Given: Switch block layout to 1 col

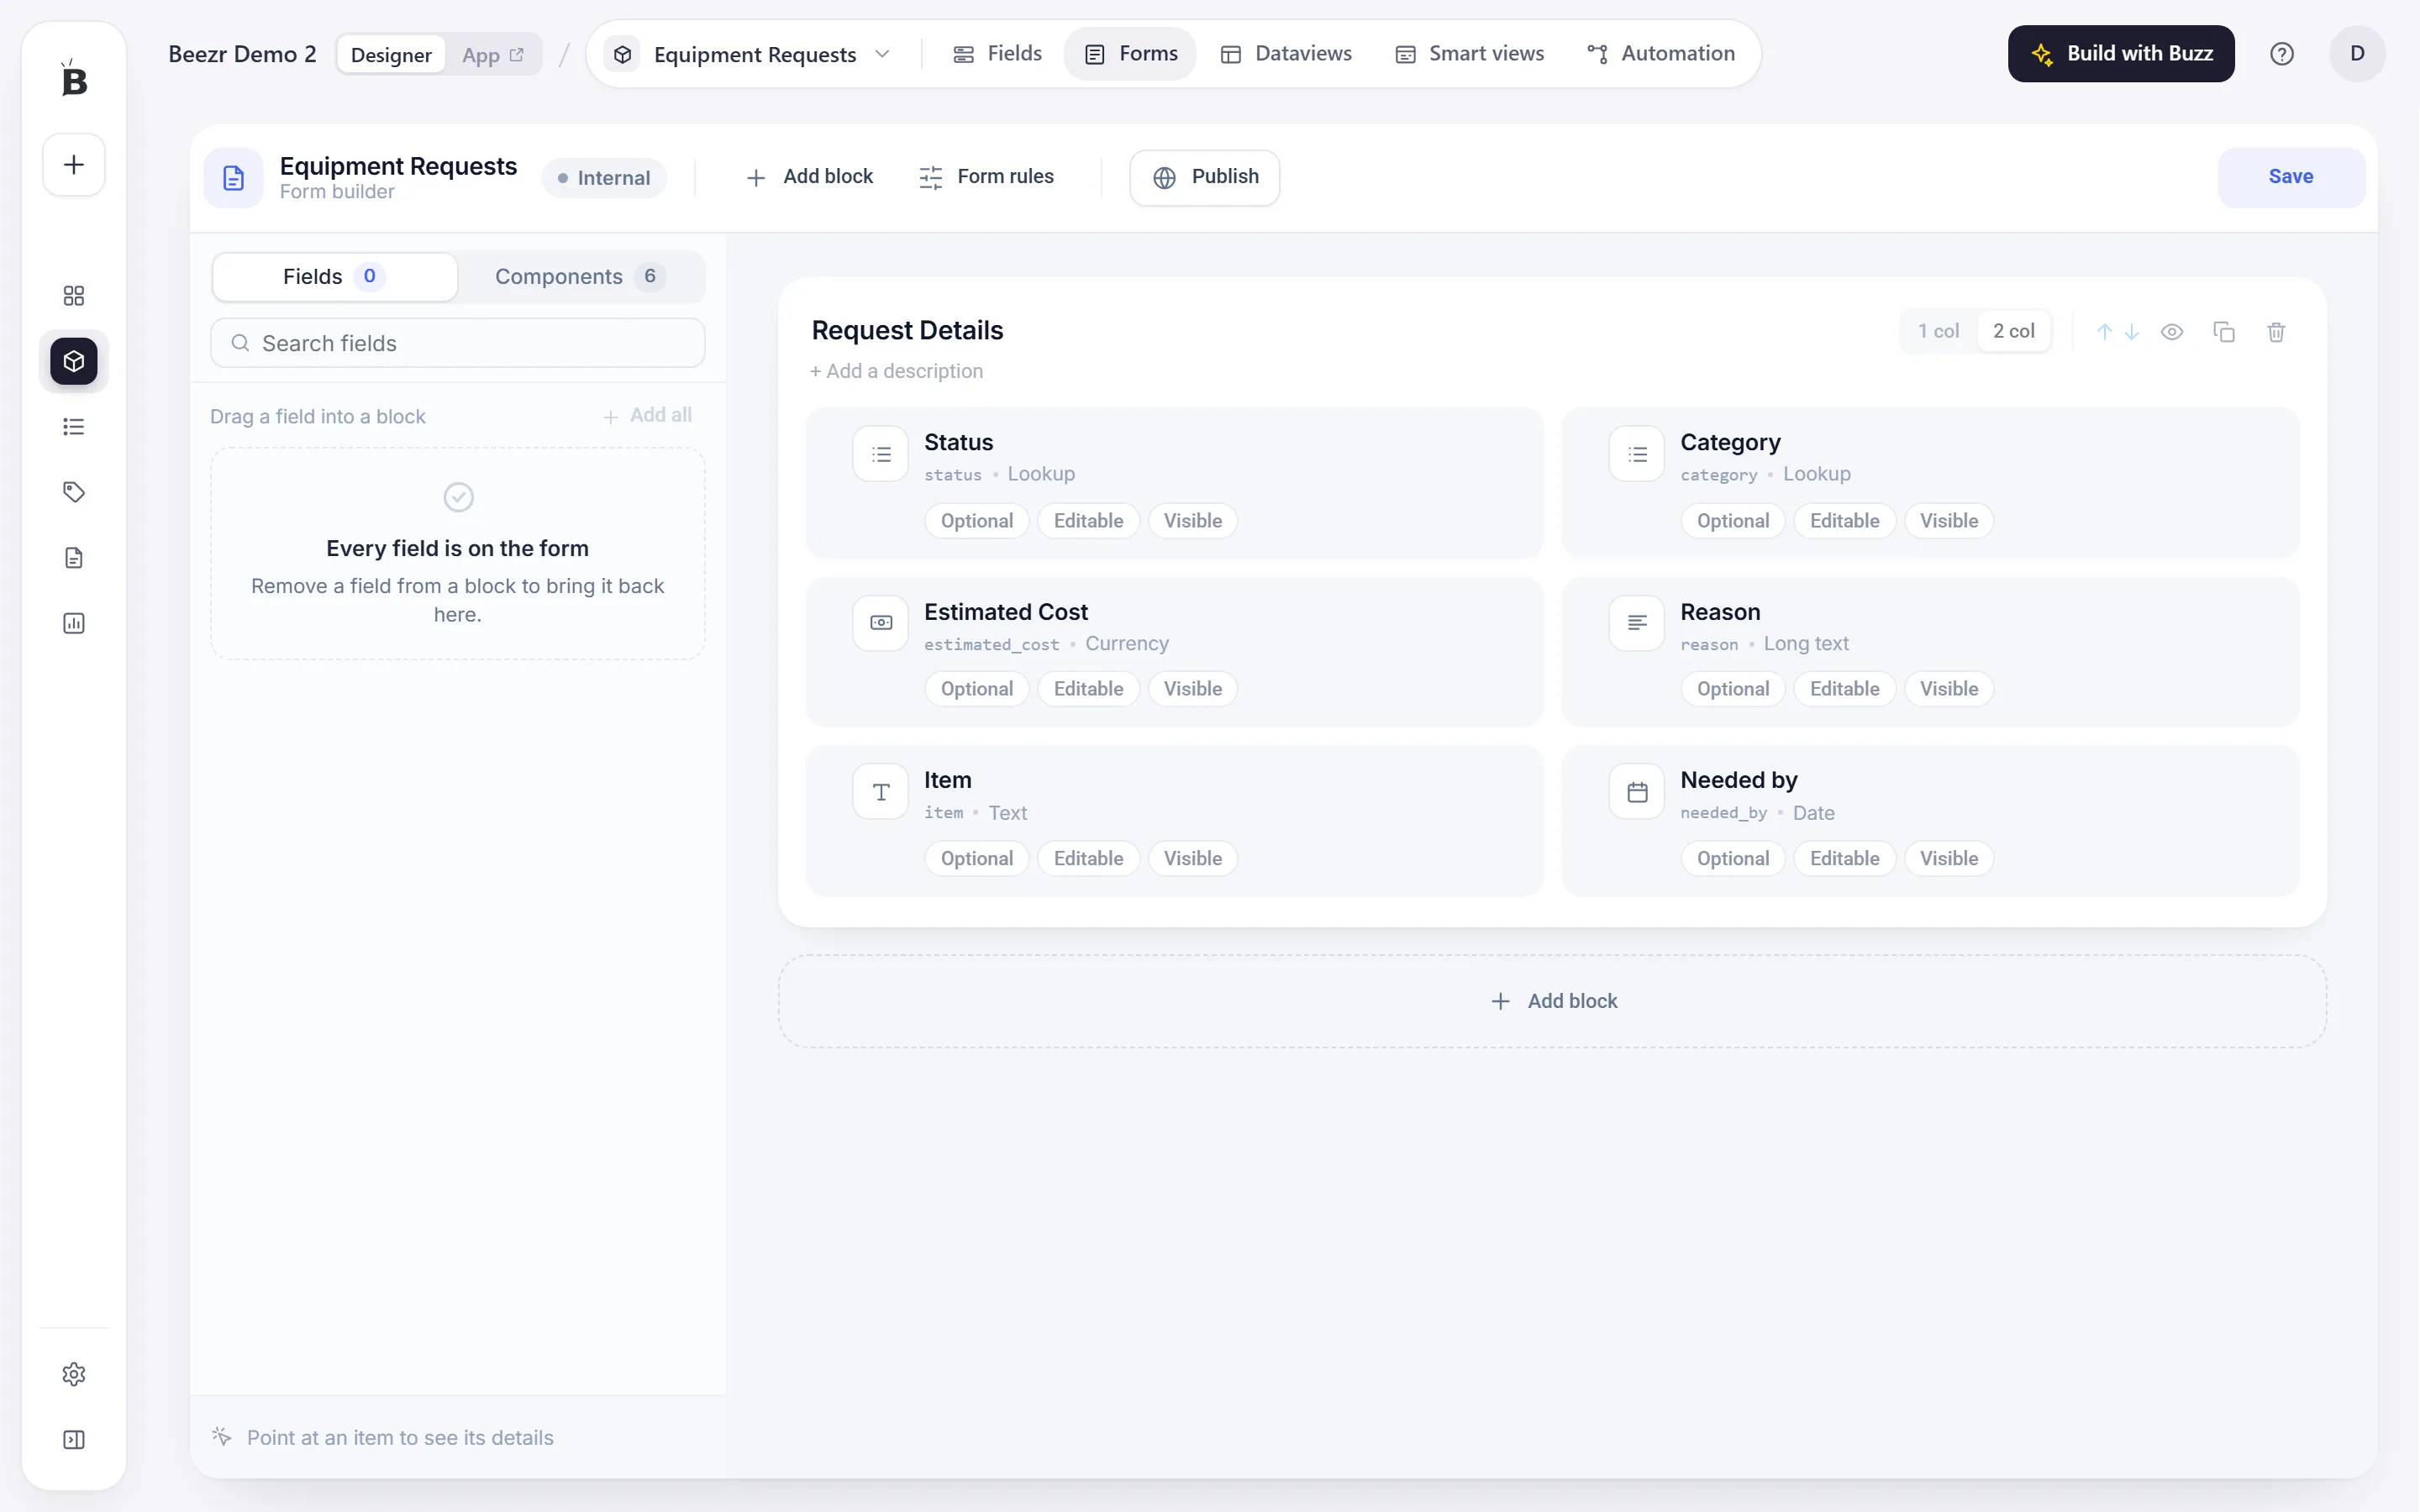Looking at the screenshot, I should click(x=1938, y=331).
